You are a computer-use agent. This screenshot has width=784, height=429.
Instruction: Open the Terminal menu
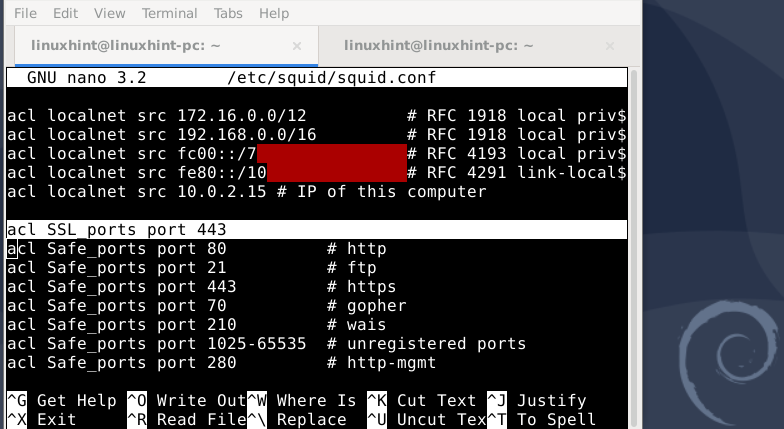tap(169, 14)
